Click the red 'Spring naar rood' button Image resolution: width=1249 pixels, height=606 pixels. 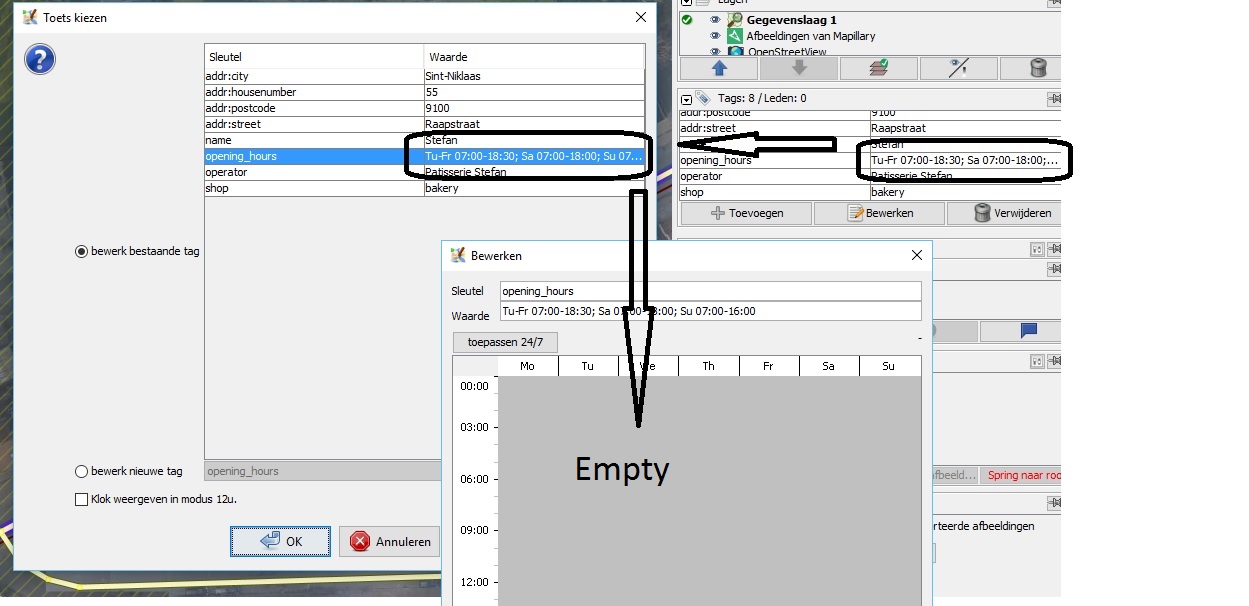click(x=1020, y=475)
